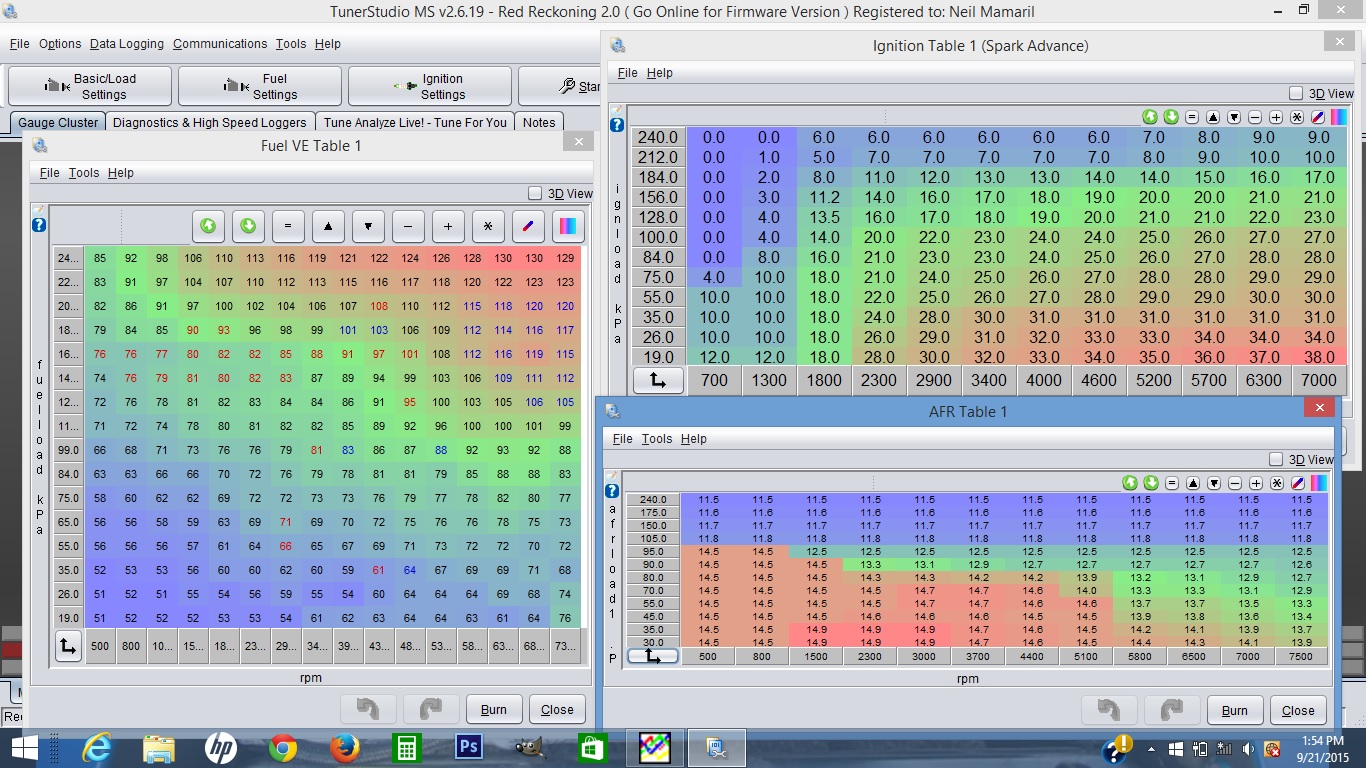Click the plus increment icon in Fuel VE Table
This screenshot has width=1366, height=768.
[x=448, y=227]
